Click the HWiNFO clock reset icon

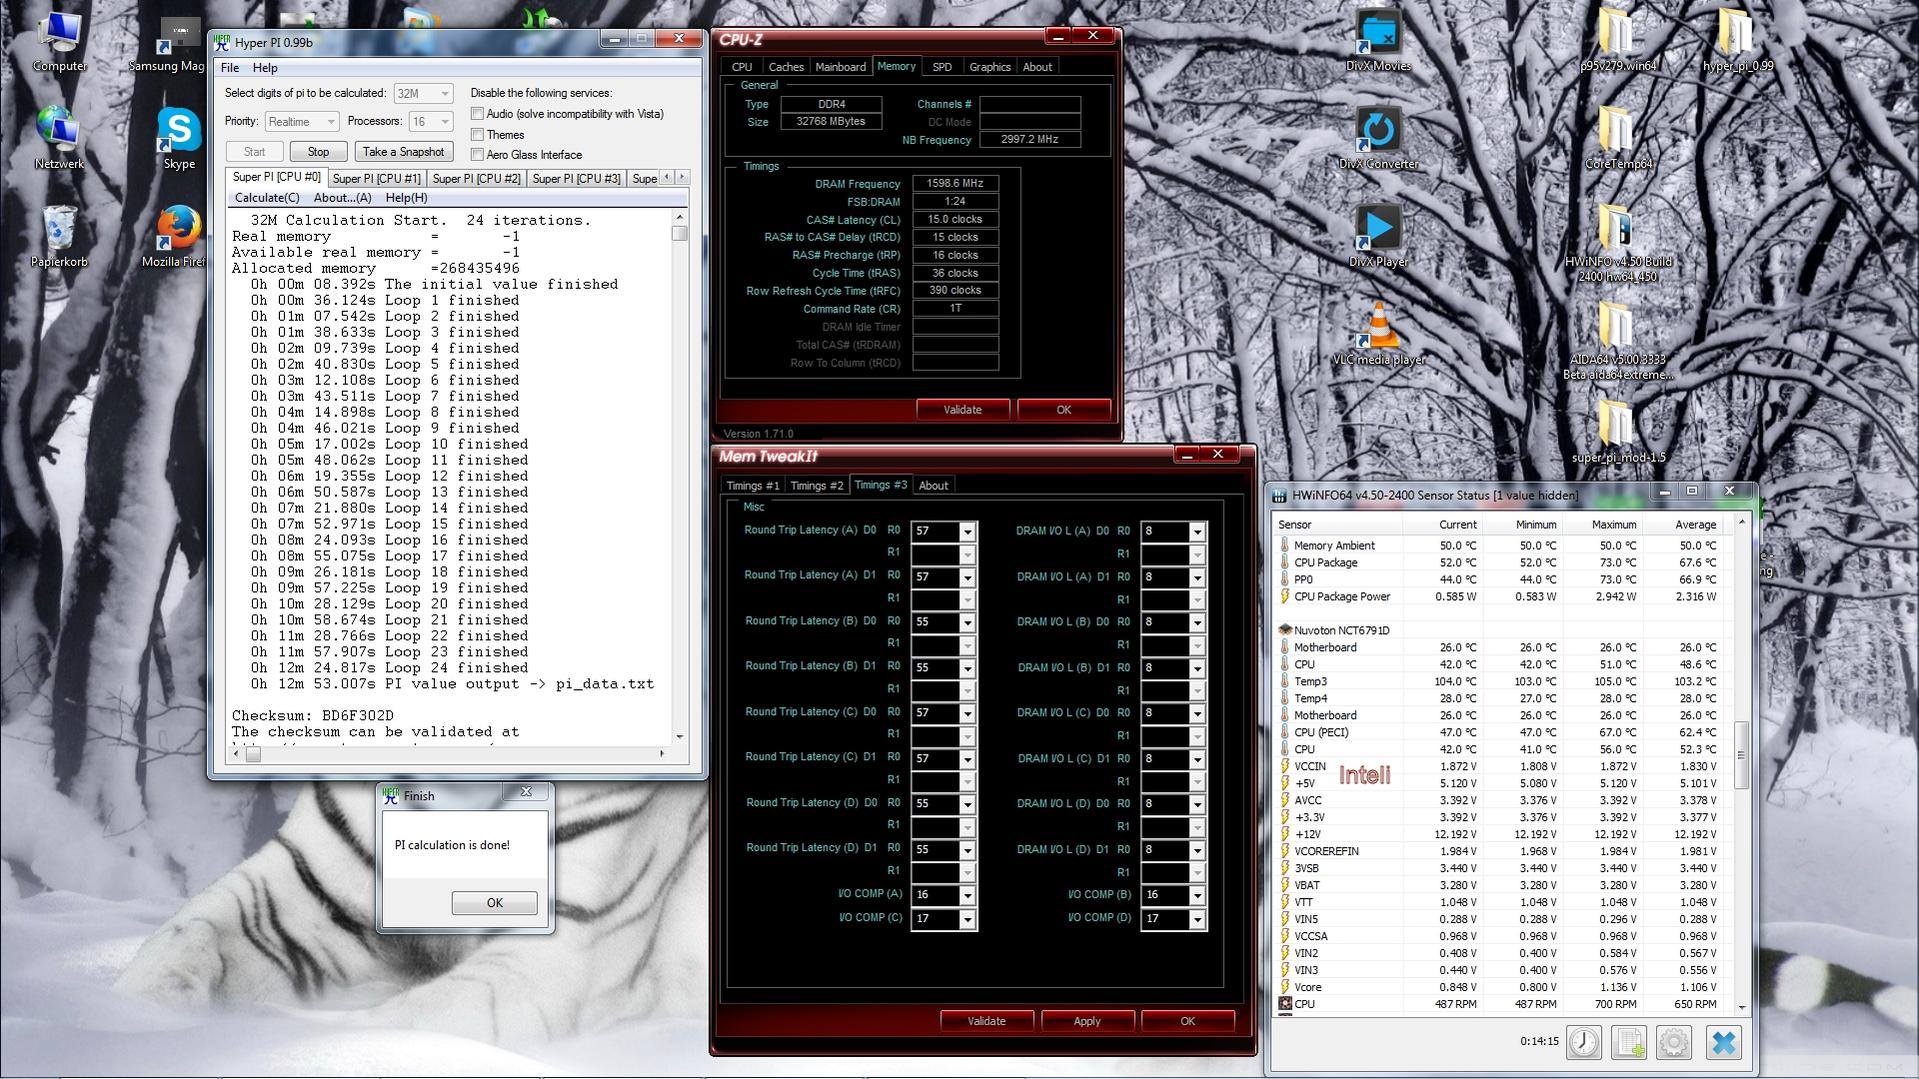[1584, 1042]
